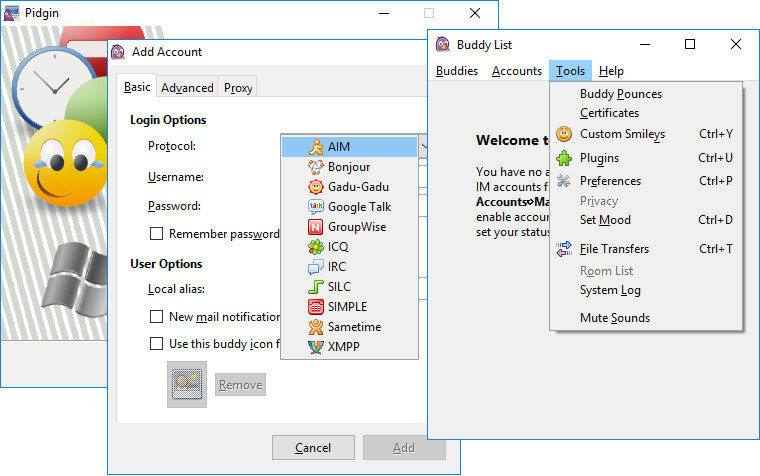Open the Help menu
The width and height of the screenshot is (760, 476).
tap(611, 71)
